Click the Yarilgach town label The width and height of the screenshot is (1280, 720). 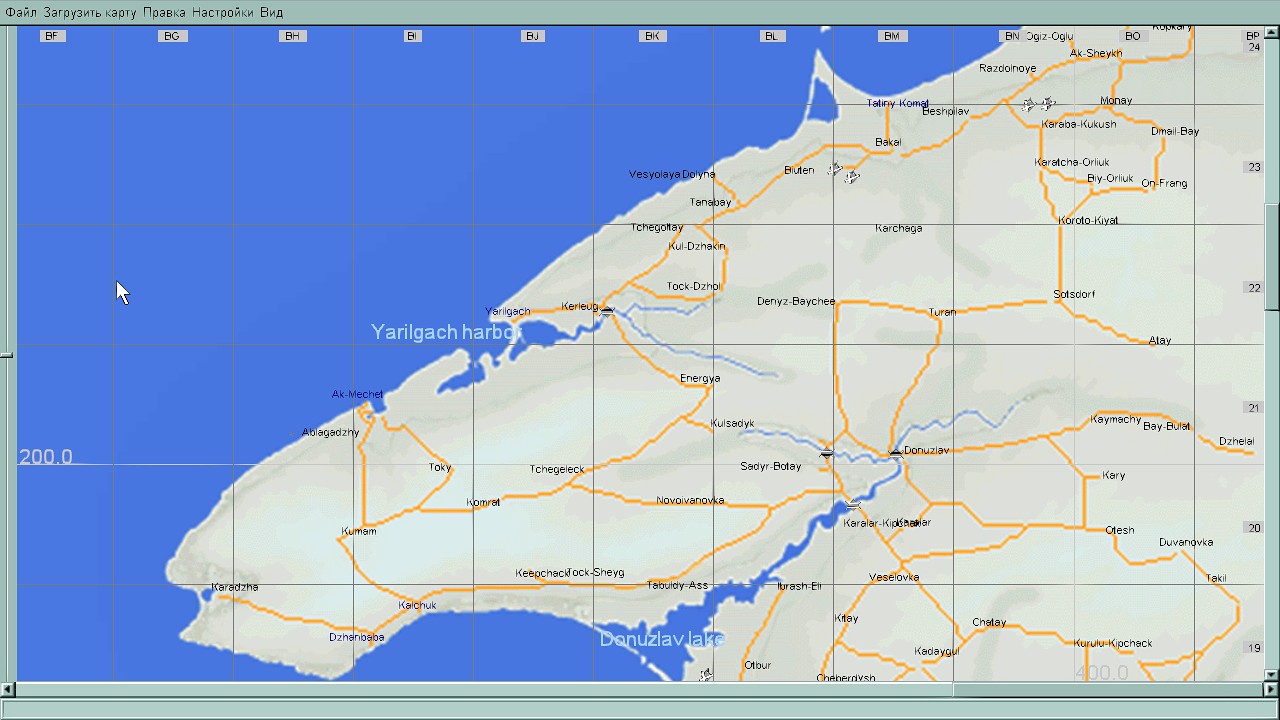click(507, 311)
